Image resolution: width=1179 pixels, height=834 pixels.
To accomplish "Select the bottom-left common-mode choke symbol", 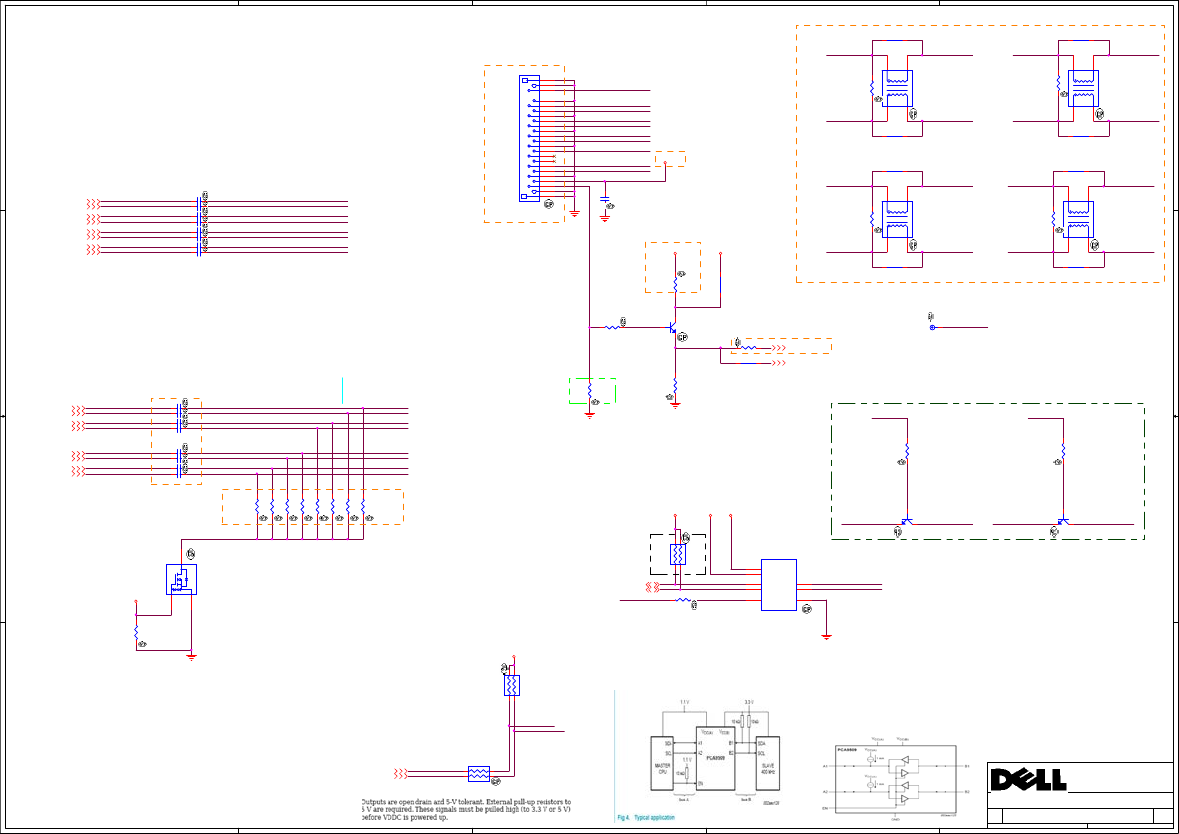I will pos(897,220).
